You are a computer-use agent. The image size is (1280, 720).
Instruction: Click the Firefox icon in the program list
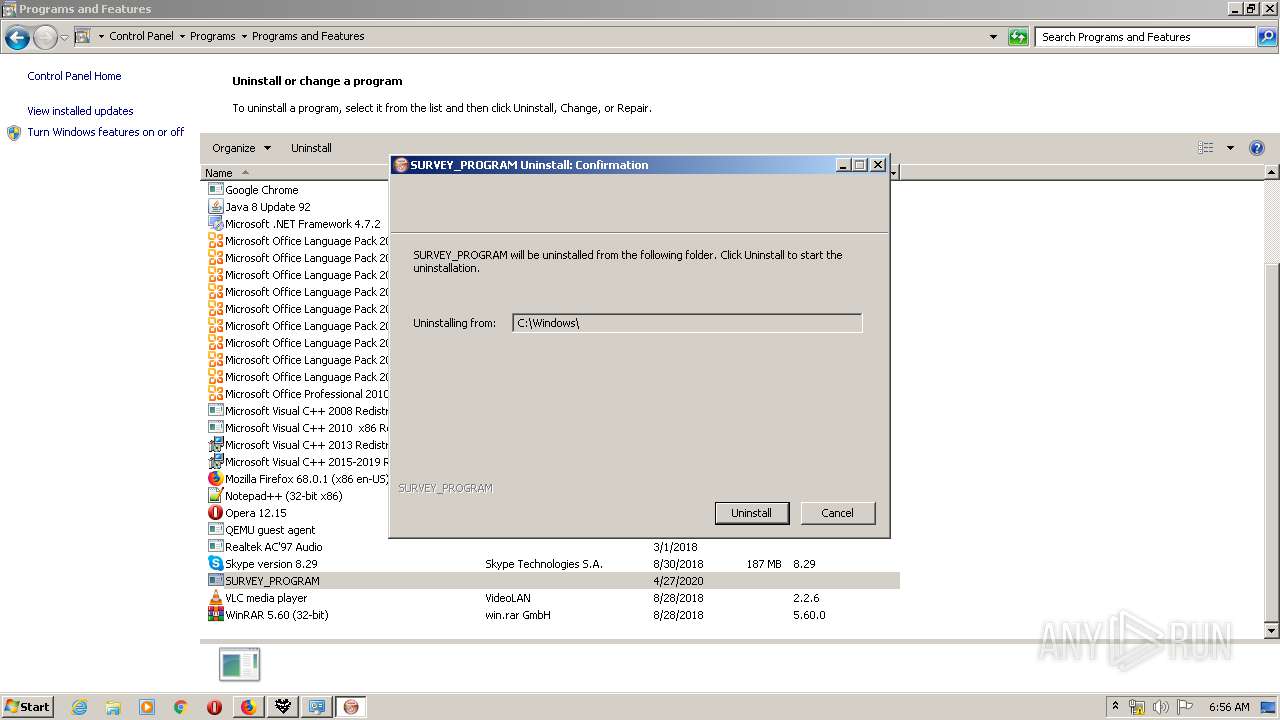215,479
